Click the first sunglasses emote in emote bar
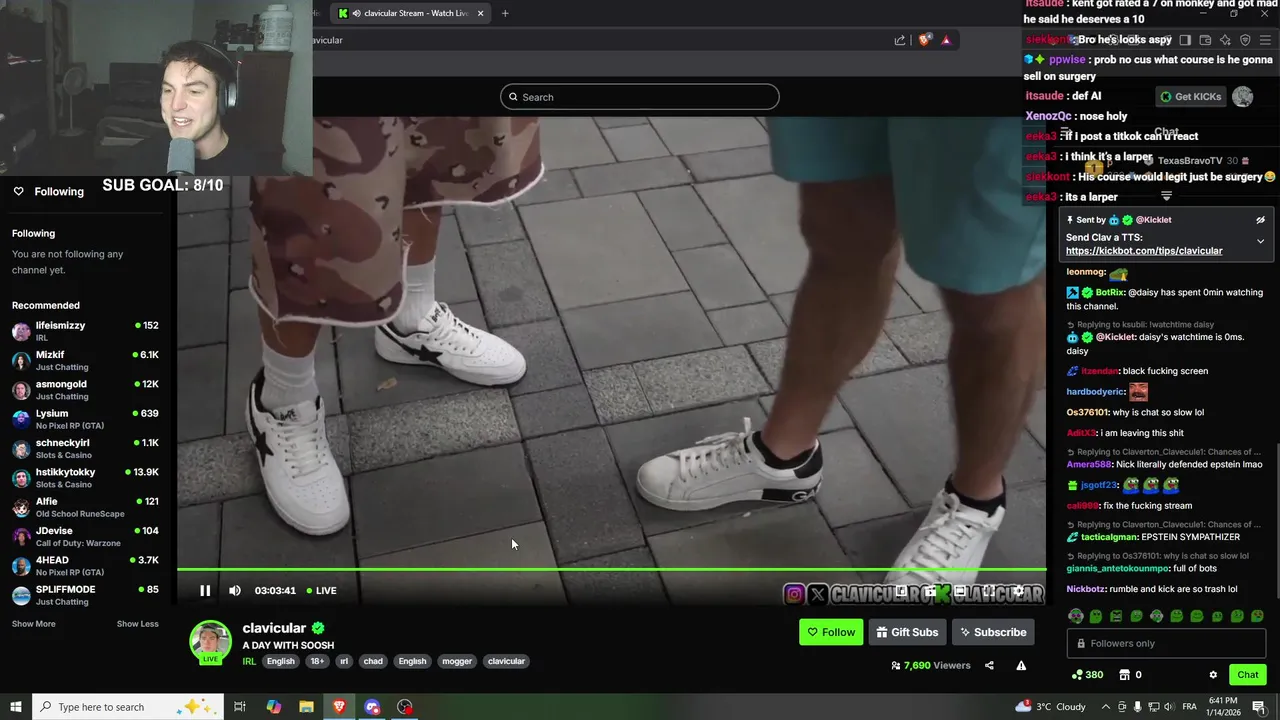This screenshot has height=720, width=1280. click(x=1075, y=616)
